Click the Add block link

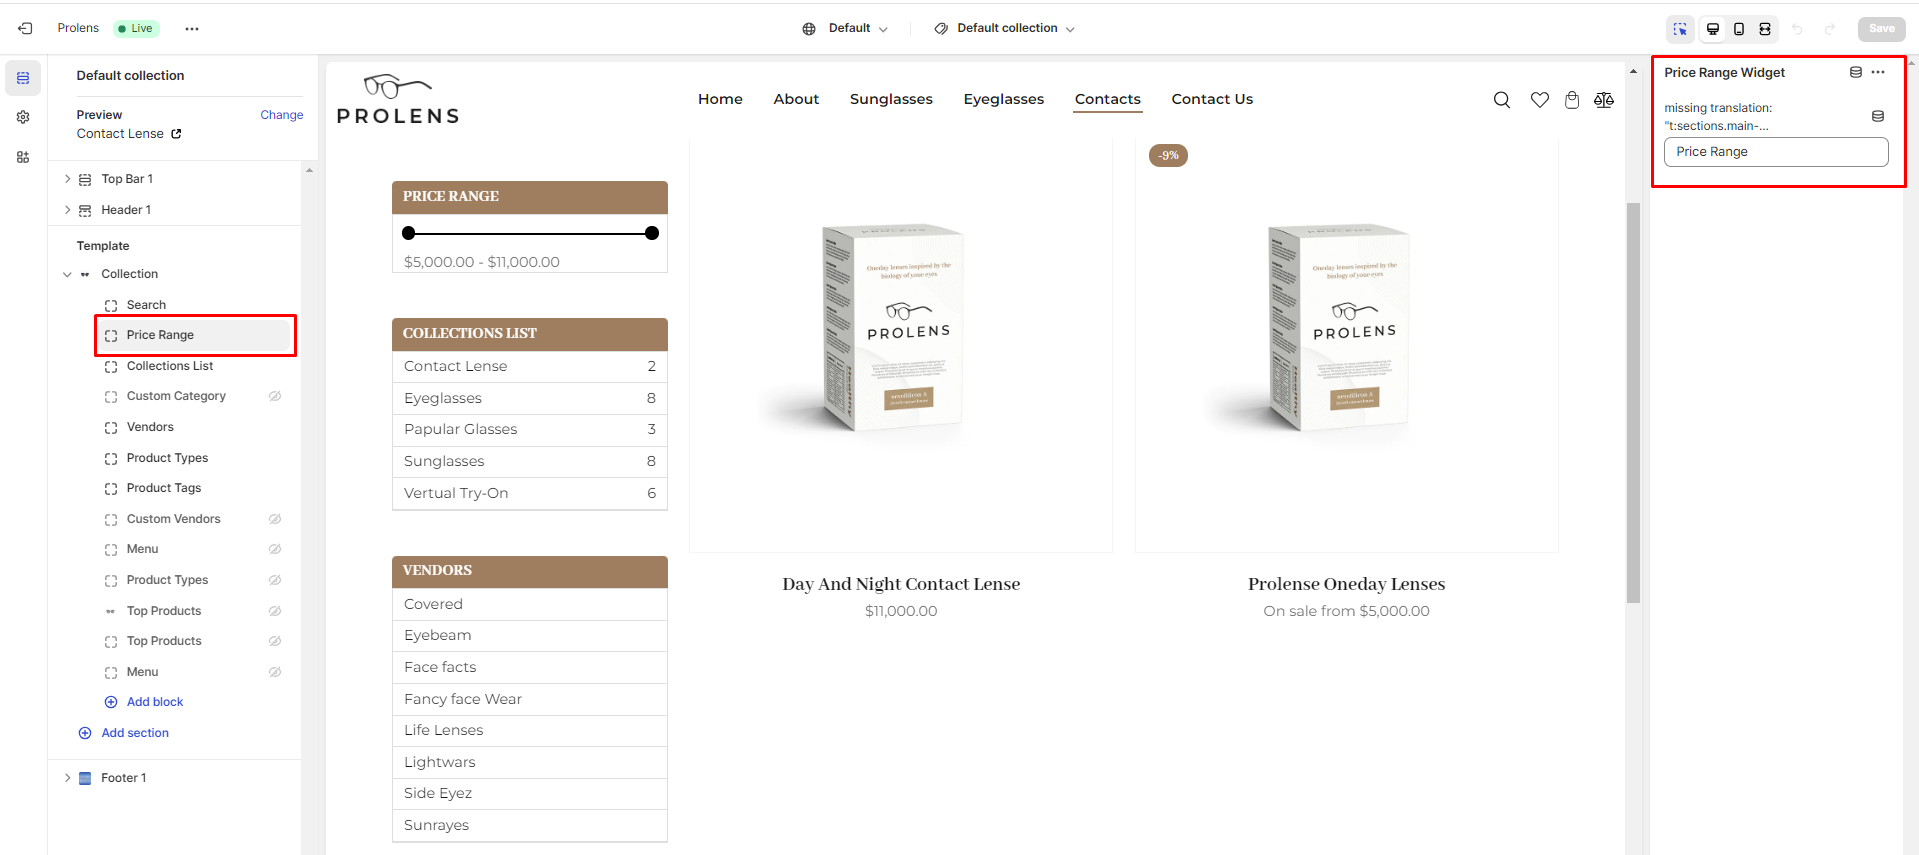(x=154, y=702)
